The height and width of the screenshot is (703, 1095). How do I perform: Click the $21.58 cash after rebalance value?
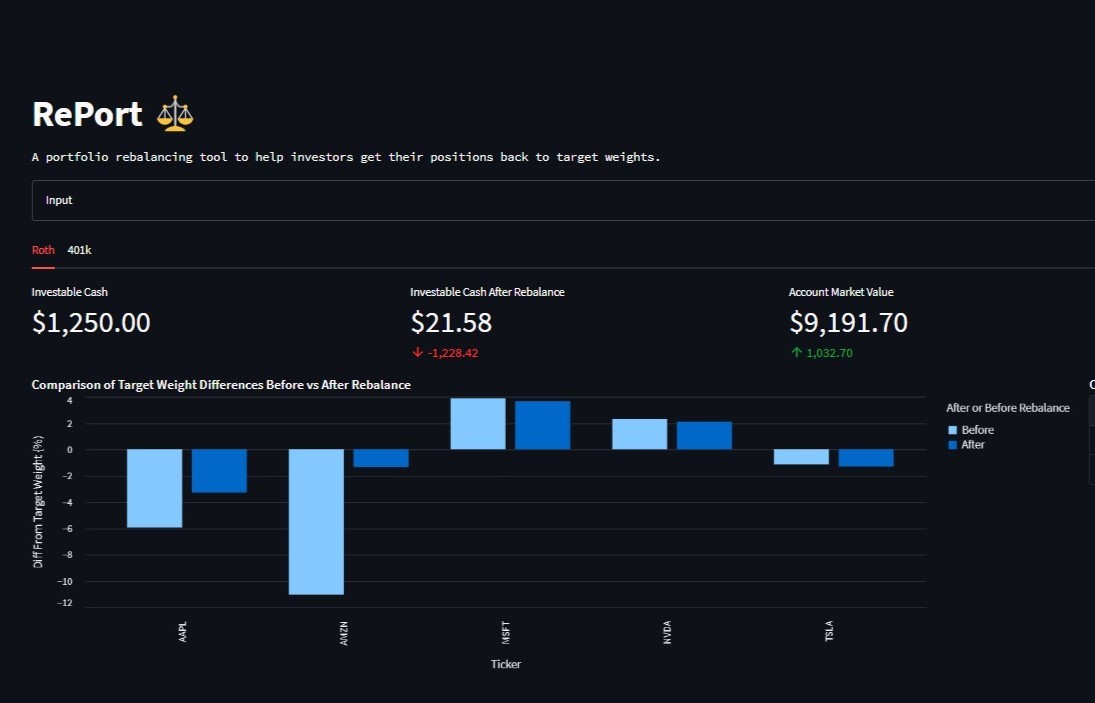(451, 323)
